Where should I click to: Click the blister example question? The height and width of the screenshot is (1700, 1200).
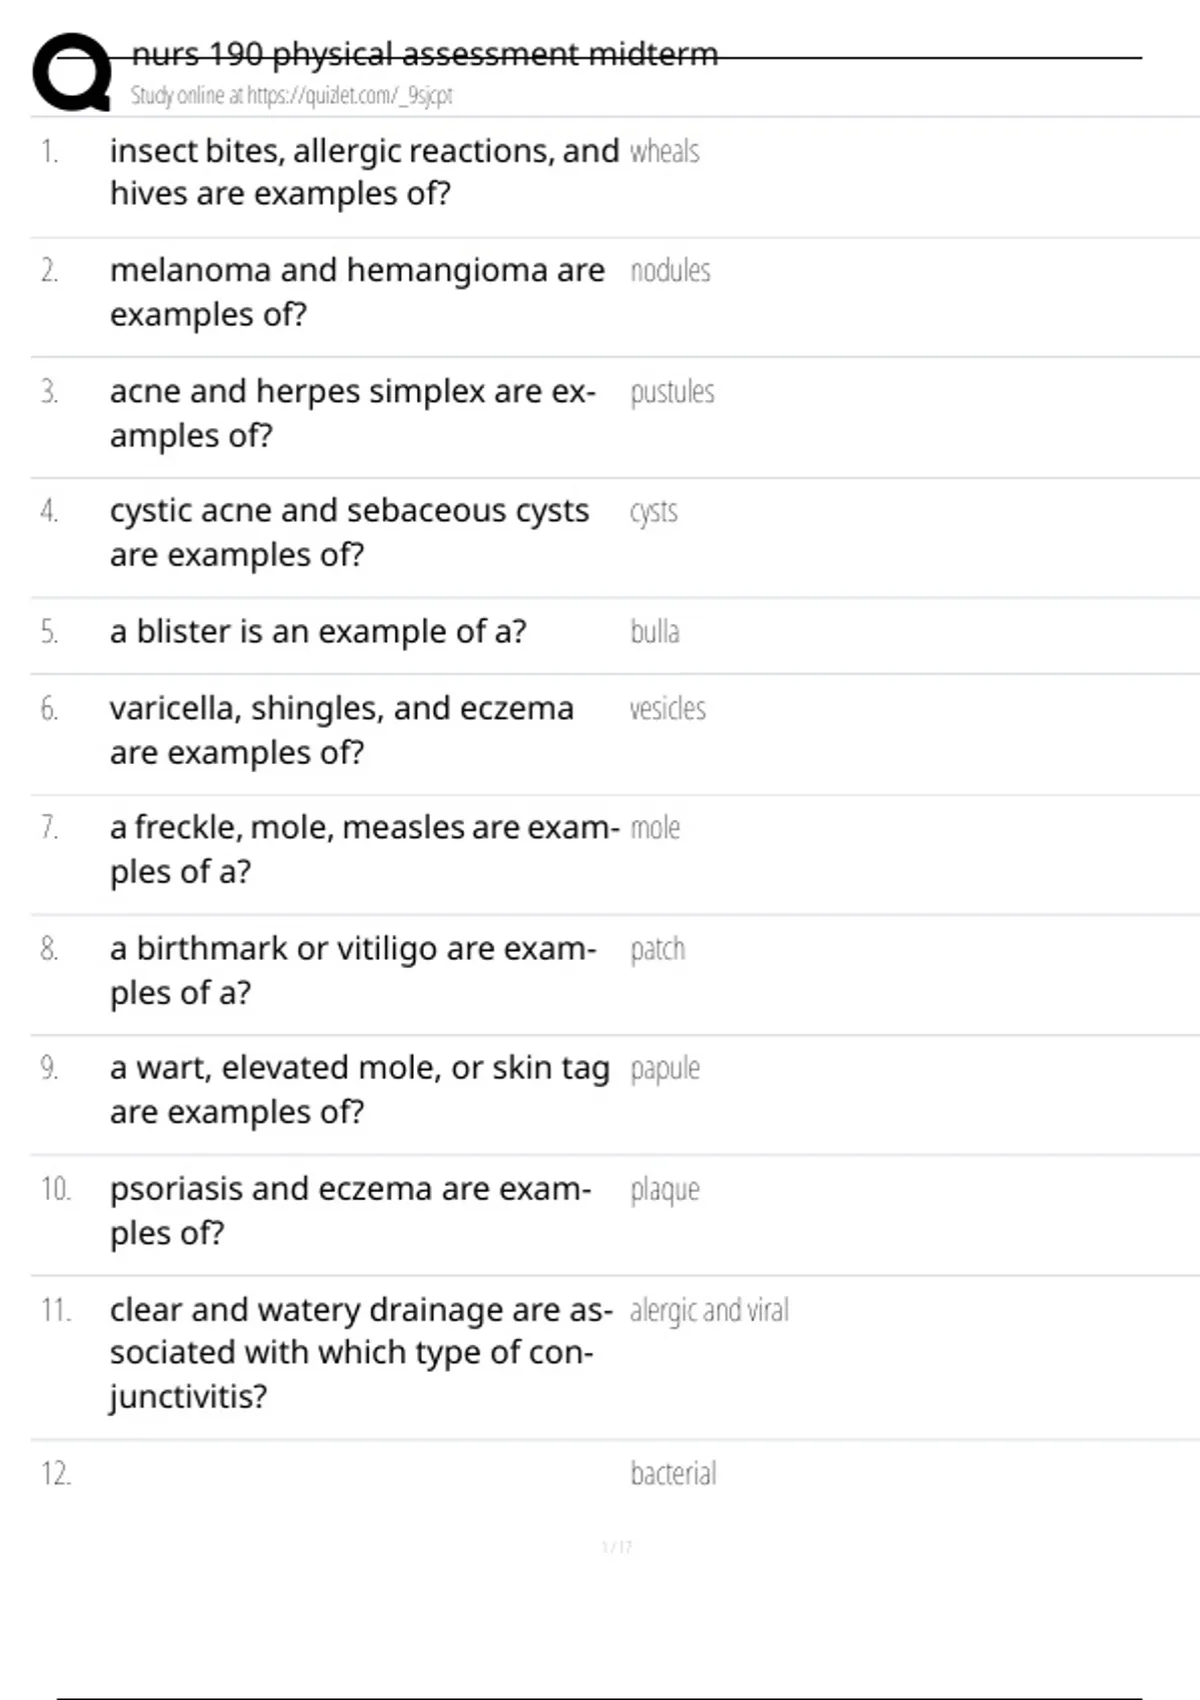point(318,632)
